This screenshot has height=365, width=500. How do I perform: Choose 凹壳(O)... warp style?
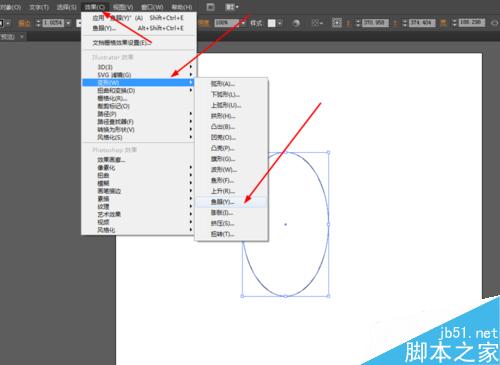(231, 137)
